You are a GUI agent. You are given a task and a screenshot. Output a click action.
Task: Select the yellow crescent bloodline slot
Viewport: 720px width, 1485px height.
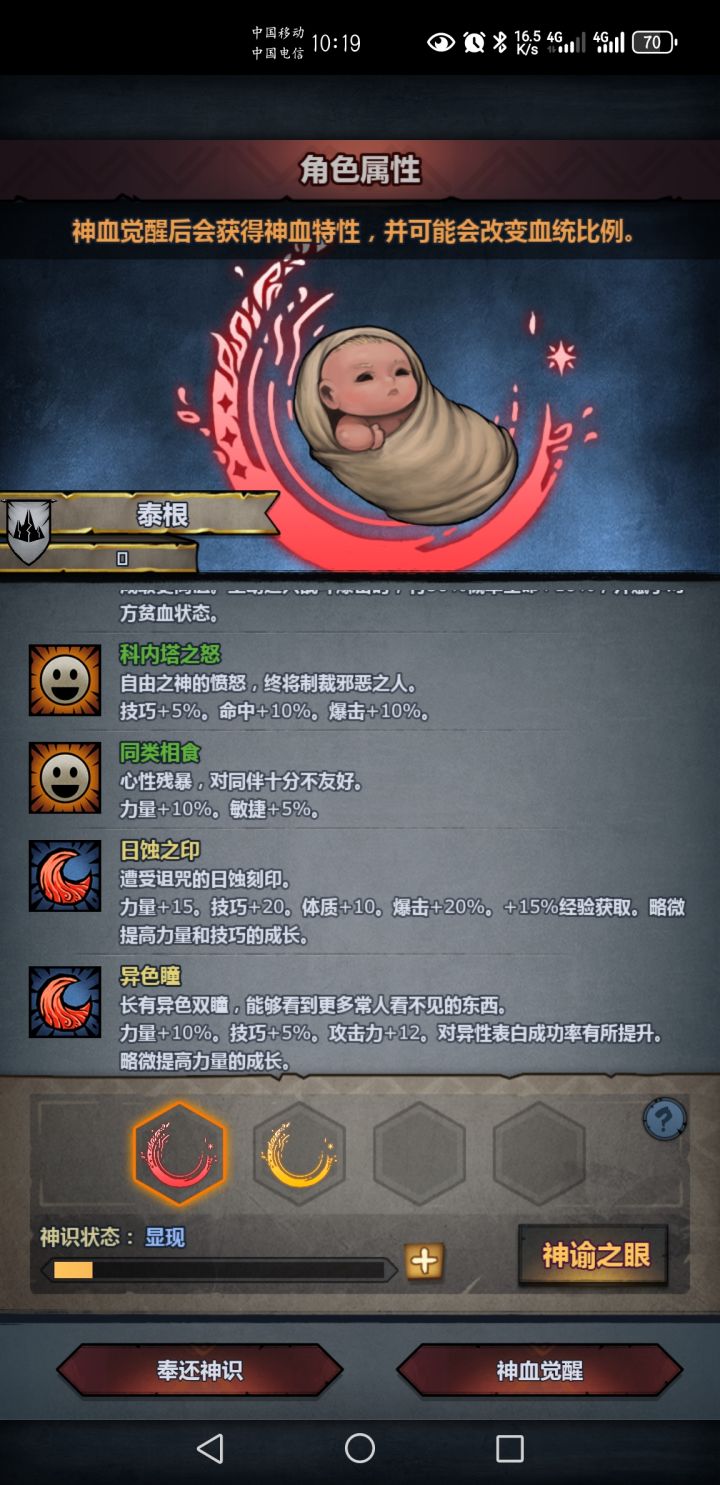[299, 1154]
